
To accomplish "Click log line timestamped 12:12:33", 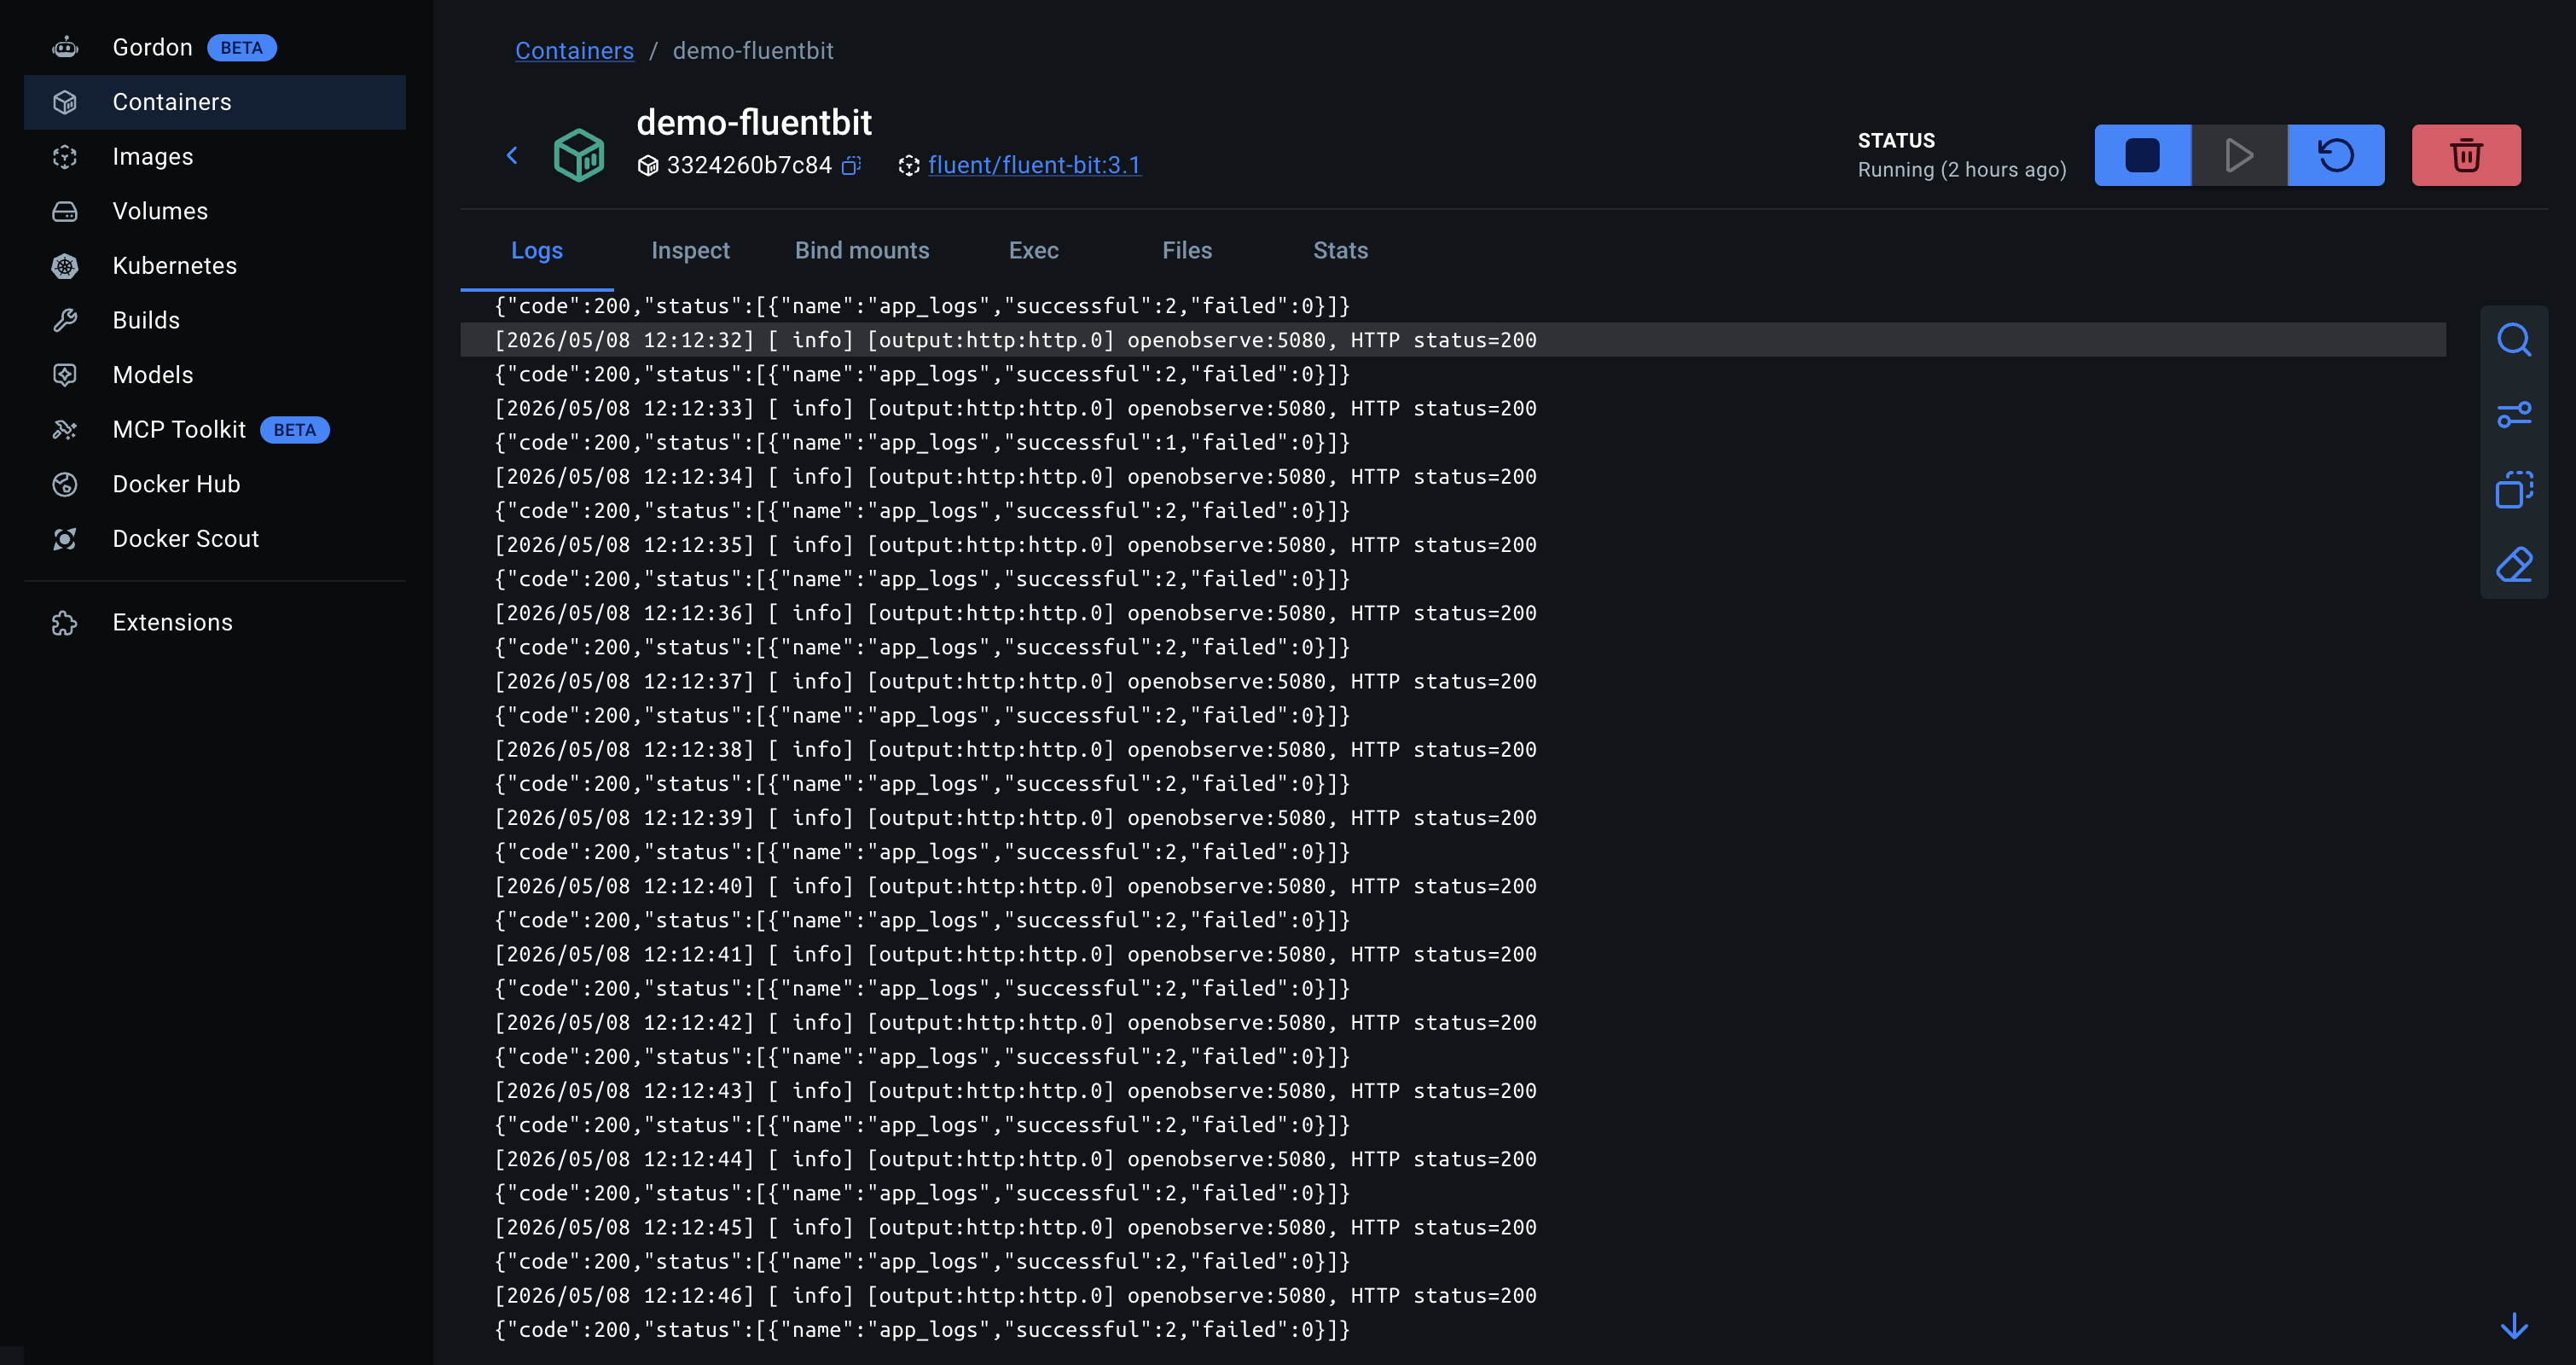I will tap(1016, 409).
